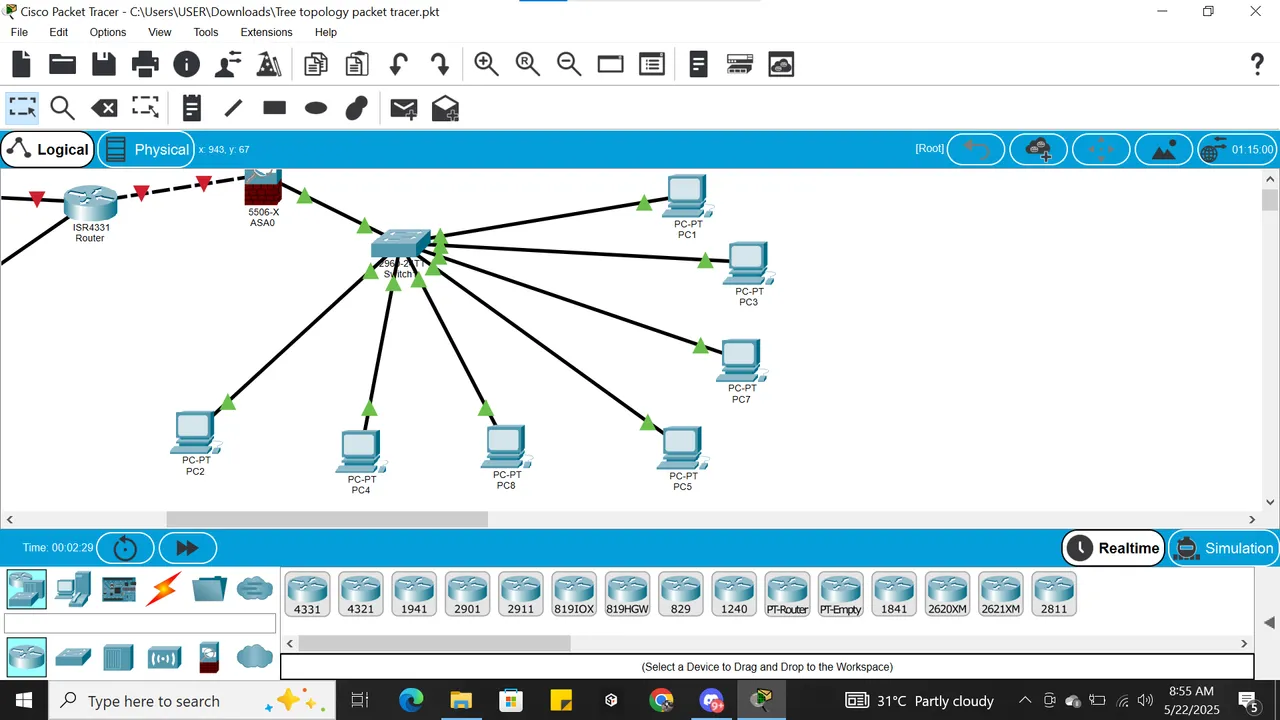Pick the 4331 router model

(307, 594)
